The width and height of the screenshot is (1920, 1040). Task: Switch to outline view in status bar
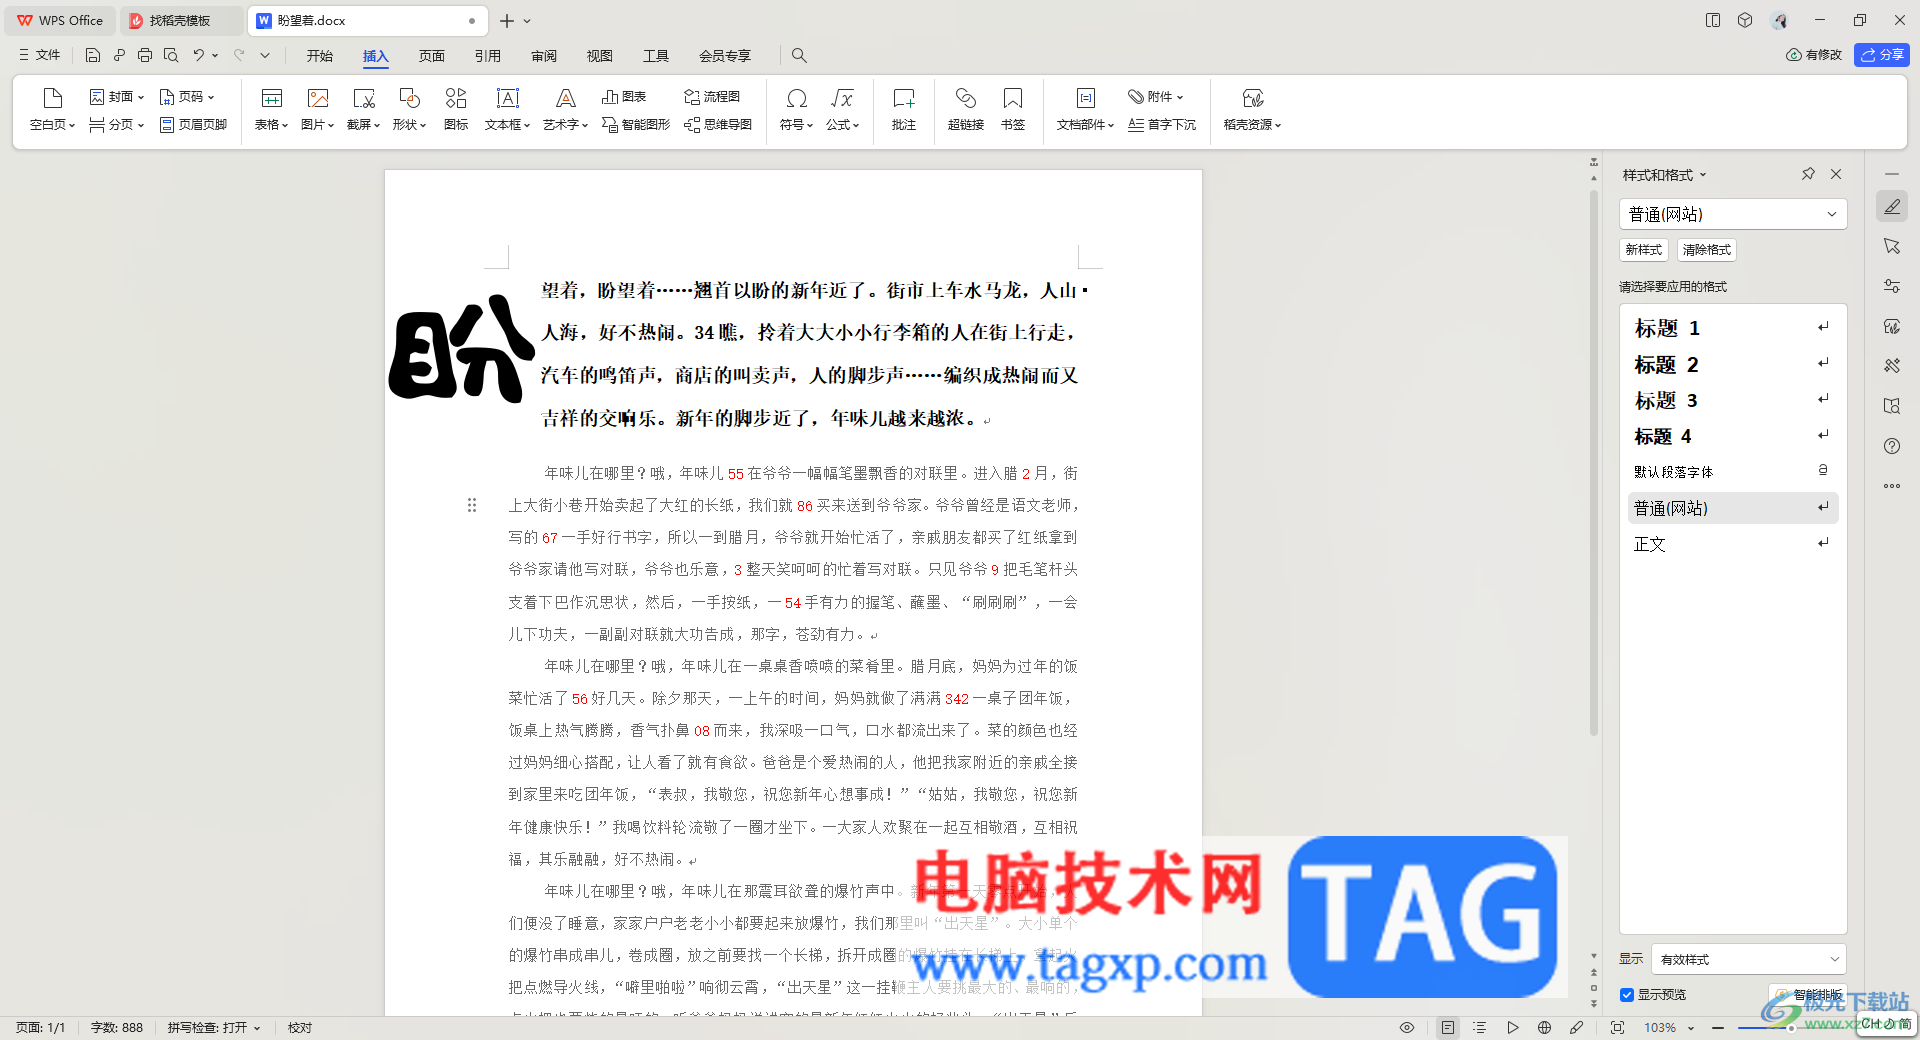(x=1480, y=1027)
